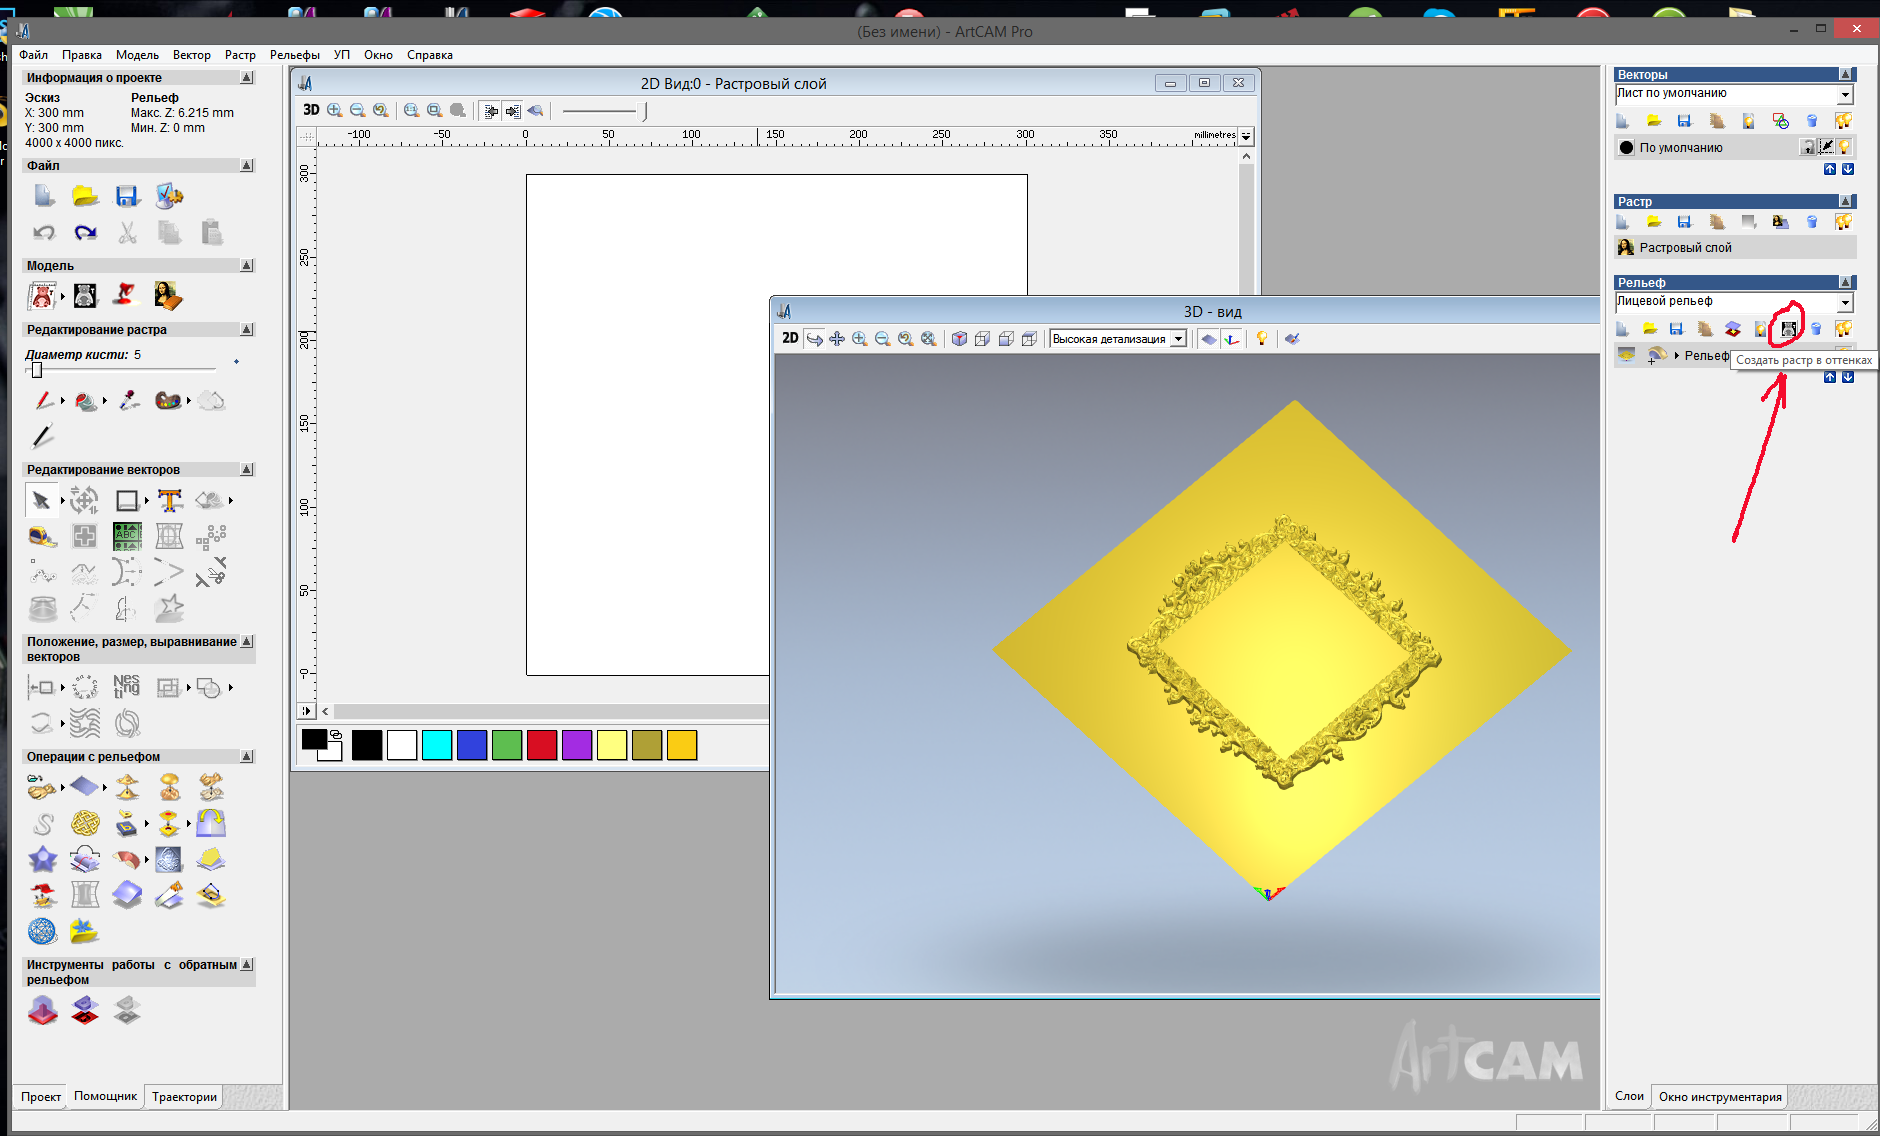Image resolution: width=1880 pixels, height=1136 pixels.
Task: Select the Растровый слой layer
Action: pos(1735,248)
